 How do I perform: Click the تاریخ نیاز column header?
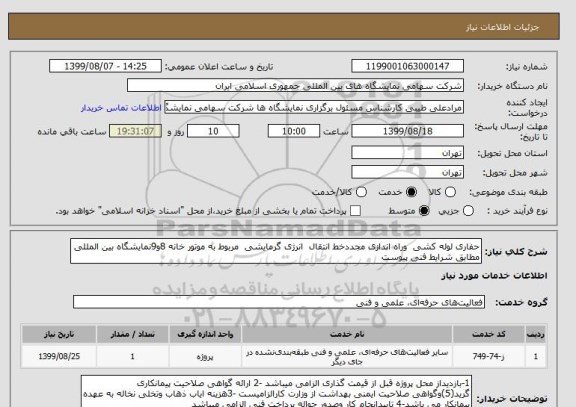(x=59, y=334)
